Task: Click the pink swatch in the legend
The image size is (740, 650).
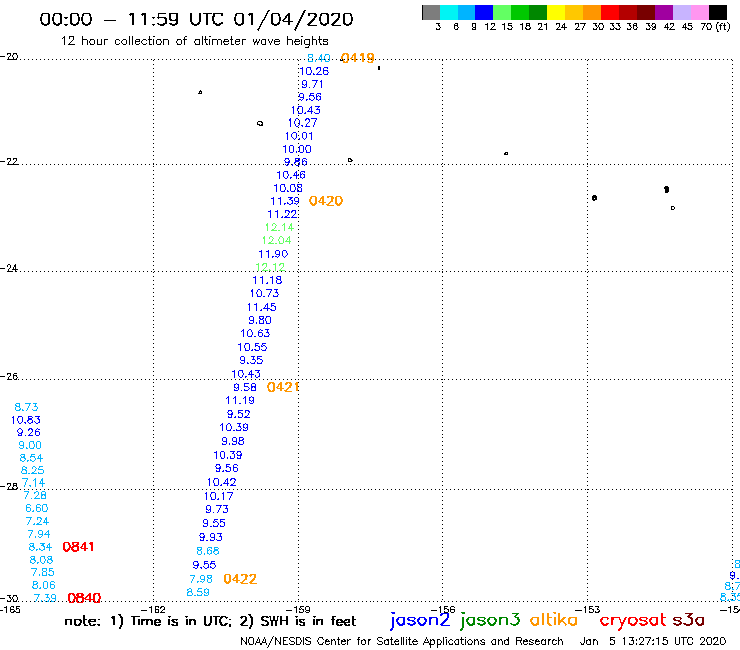Action: click(700, 12)
